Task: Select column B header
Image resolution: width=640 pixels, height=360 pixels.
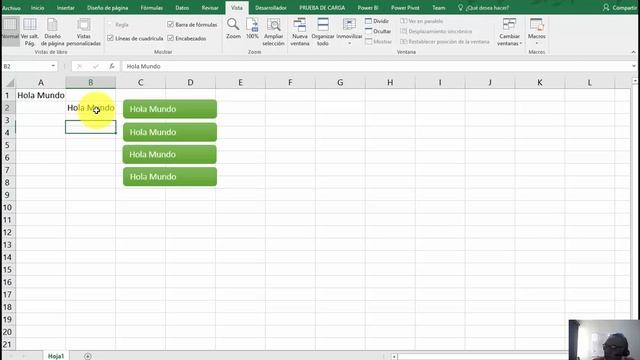Action: 91,82
